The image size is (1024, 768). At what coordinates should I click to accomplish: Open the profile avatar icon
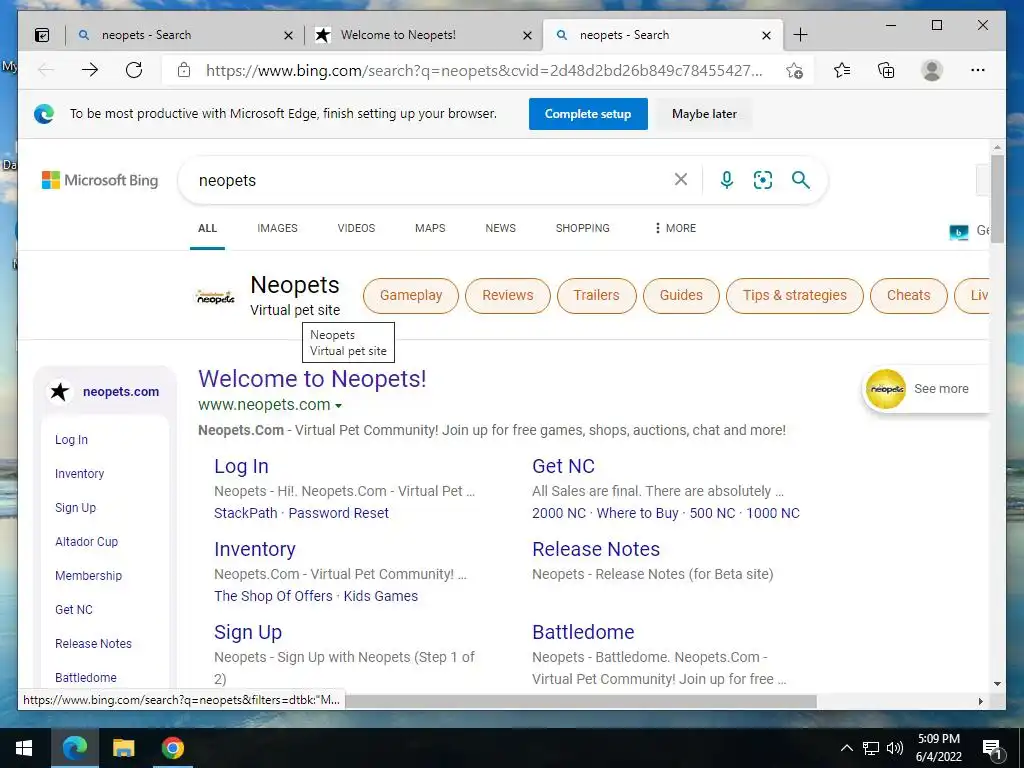[x=932, y=70]
